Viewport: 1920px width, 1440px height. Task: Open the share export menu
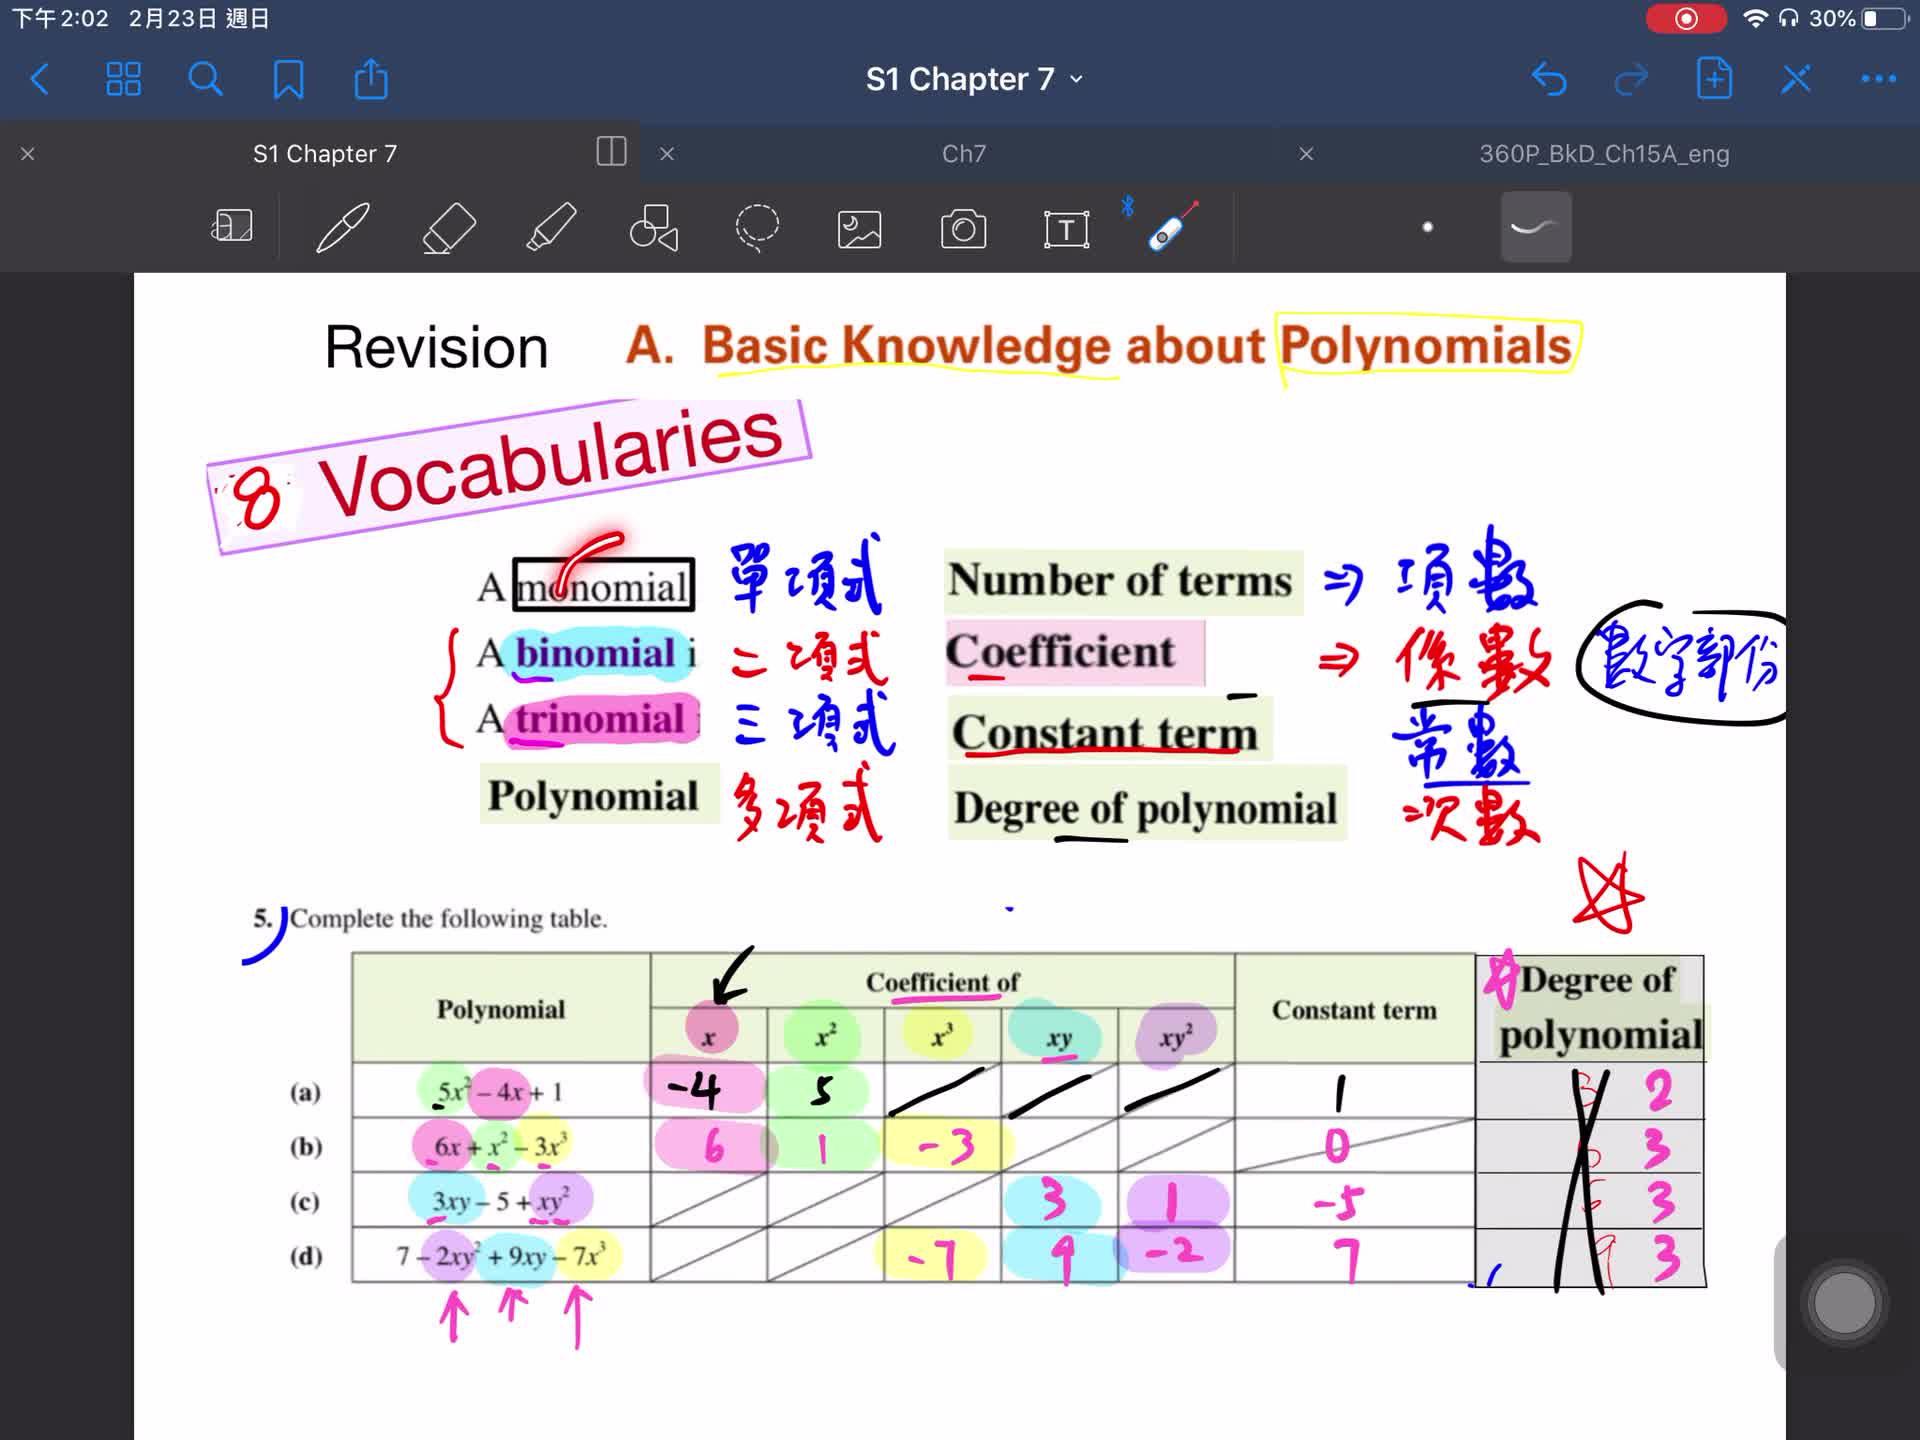coord(371,79)
